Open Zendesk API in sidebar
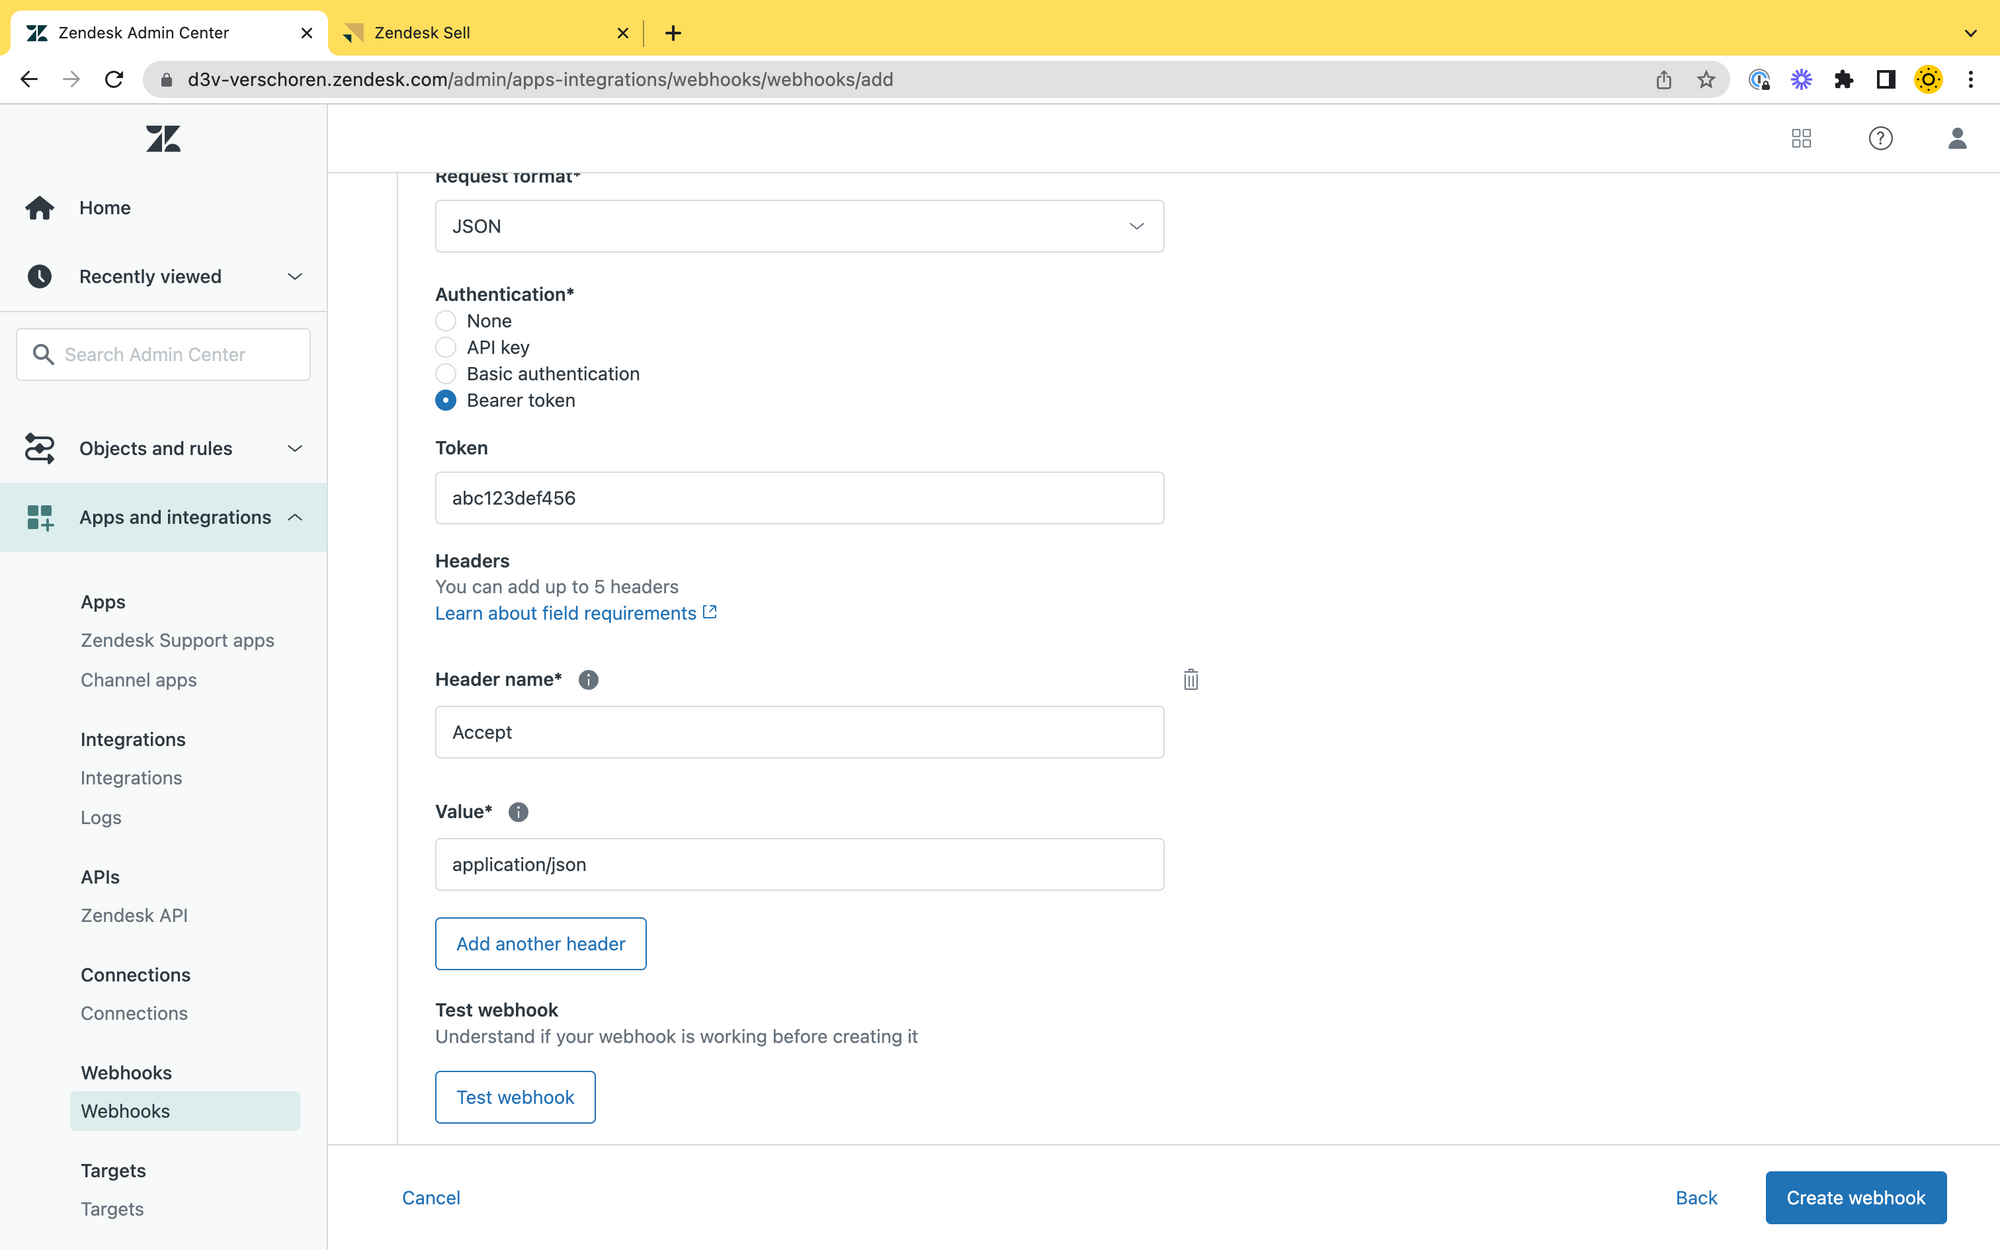2000x1250 pixels. (134, 915)
